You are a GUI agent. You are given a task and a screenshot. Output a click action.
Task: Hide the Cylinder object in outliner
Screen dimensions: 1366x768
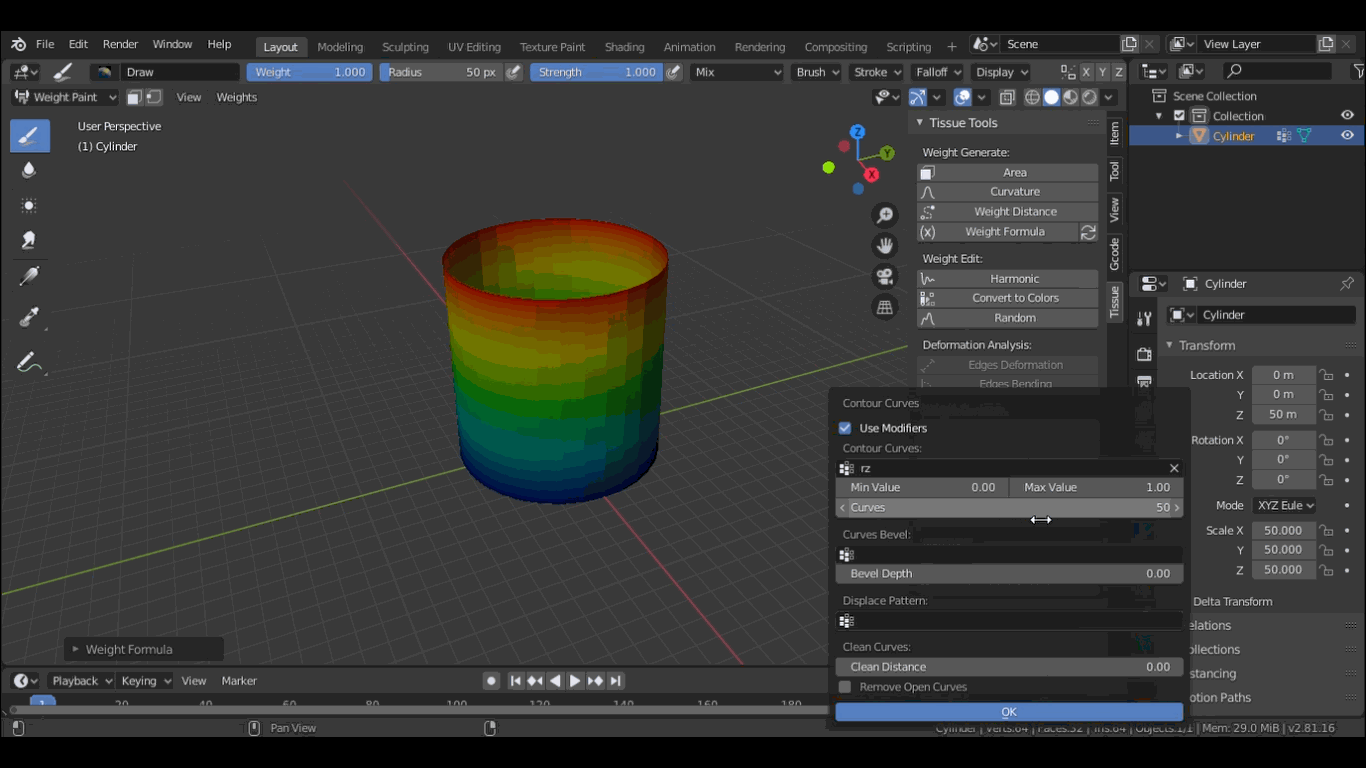coord(1347,136)
